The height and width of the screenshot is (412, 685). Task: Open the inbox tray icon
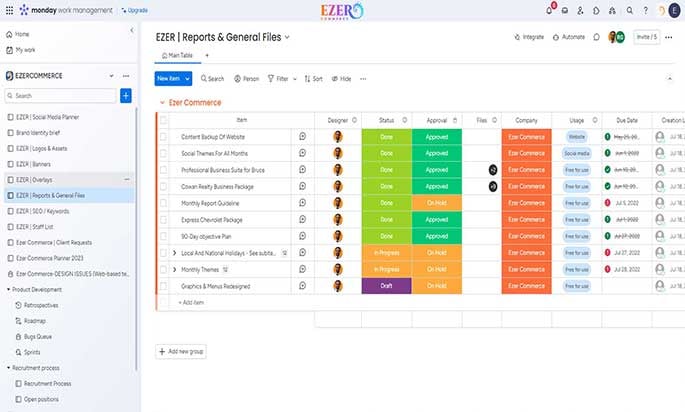coord(565,10)
